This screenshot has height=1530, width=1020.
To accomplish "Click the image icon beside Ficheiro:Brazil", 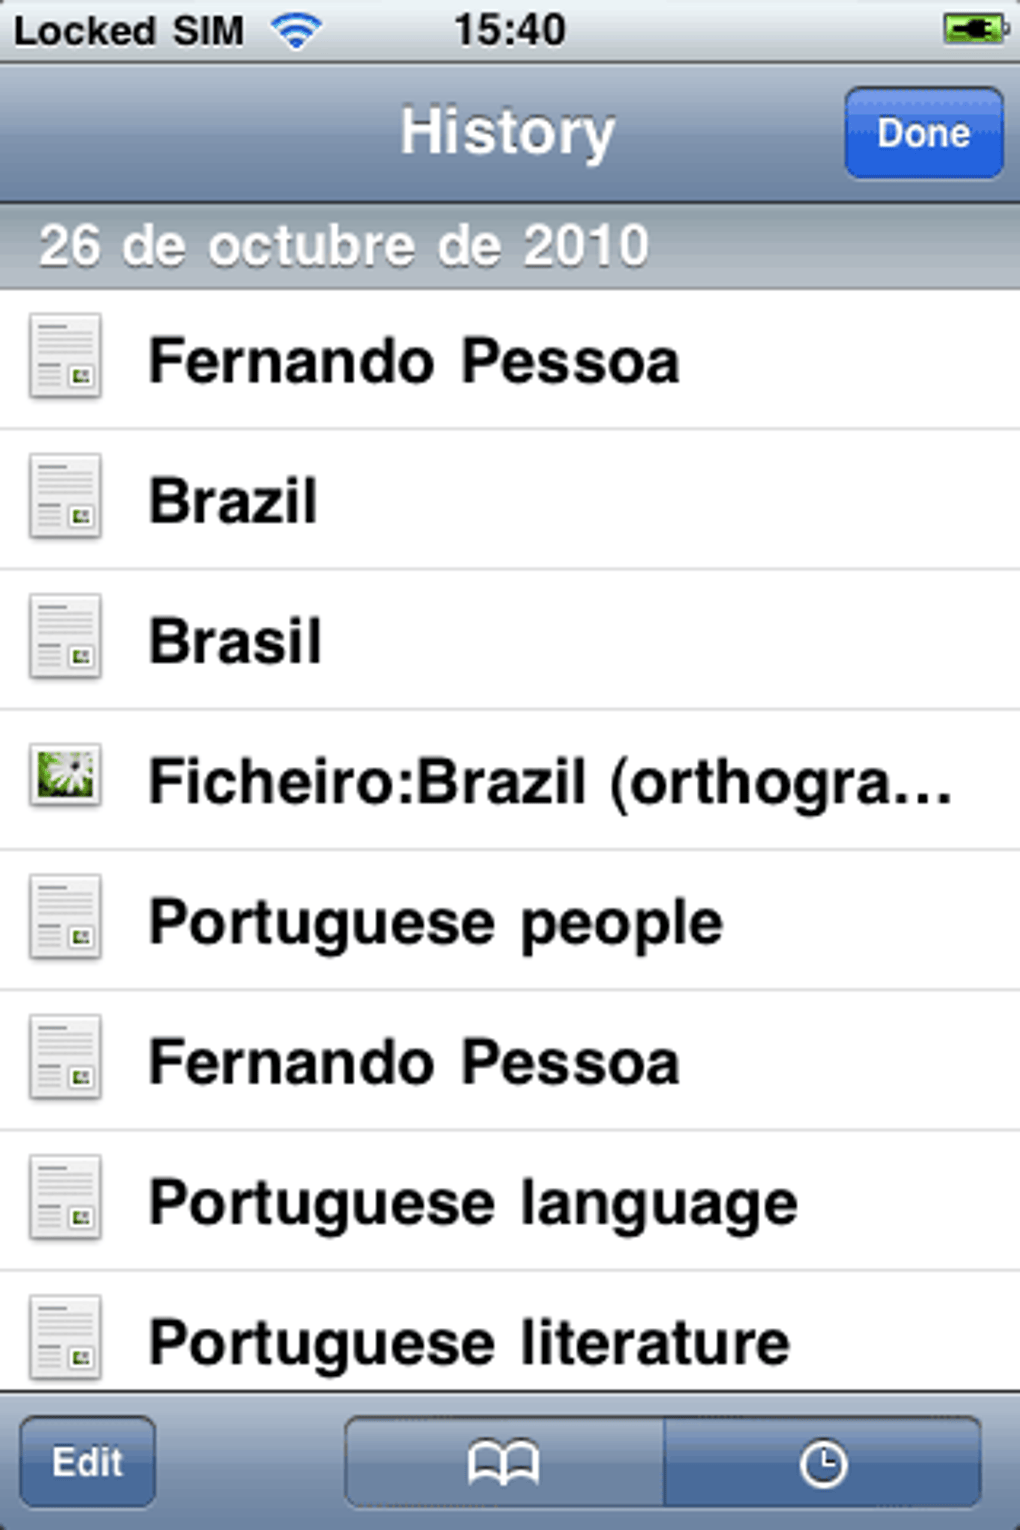I will point(65,776).
